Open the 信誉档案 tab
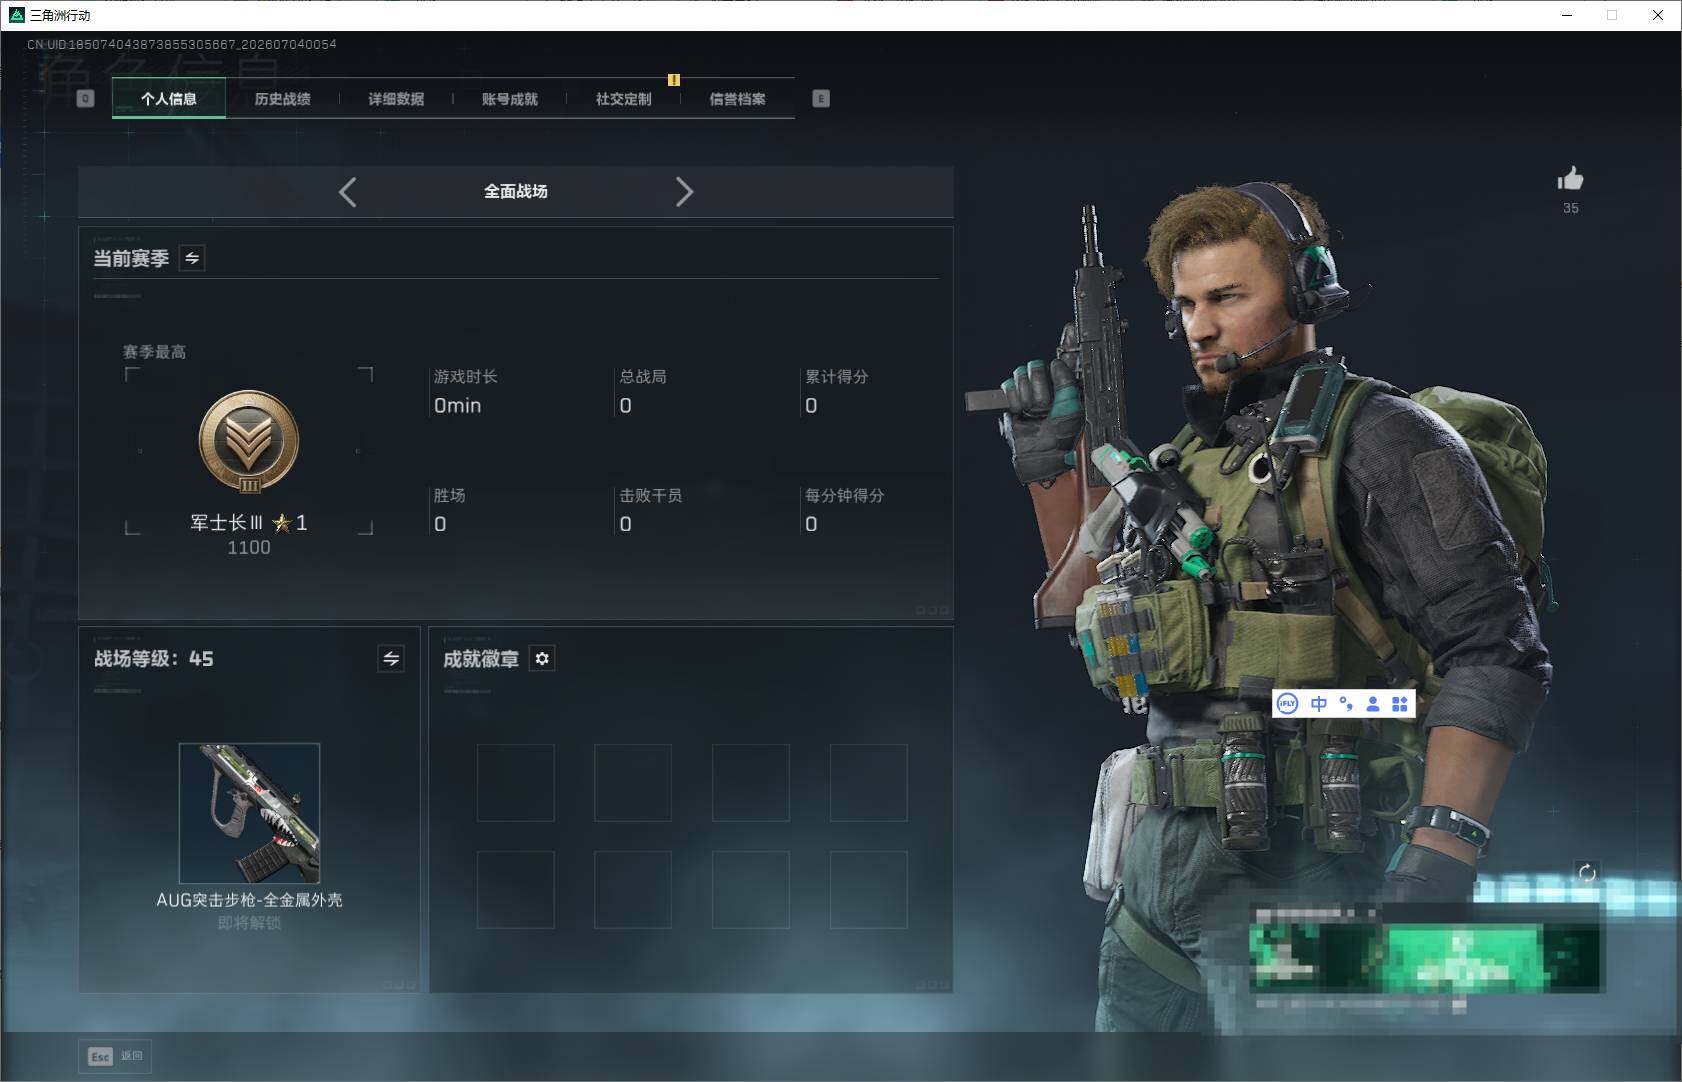 tap(738, 99)
